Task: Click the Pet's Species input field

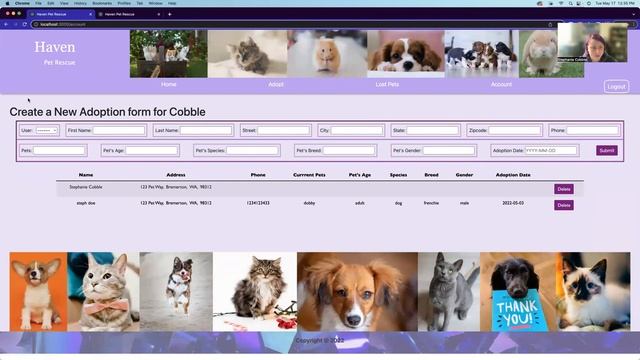Action: [252, 150]
